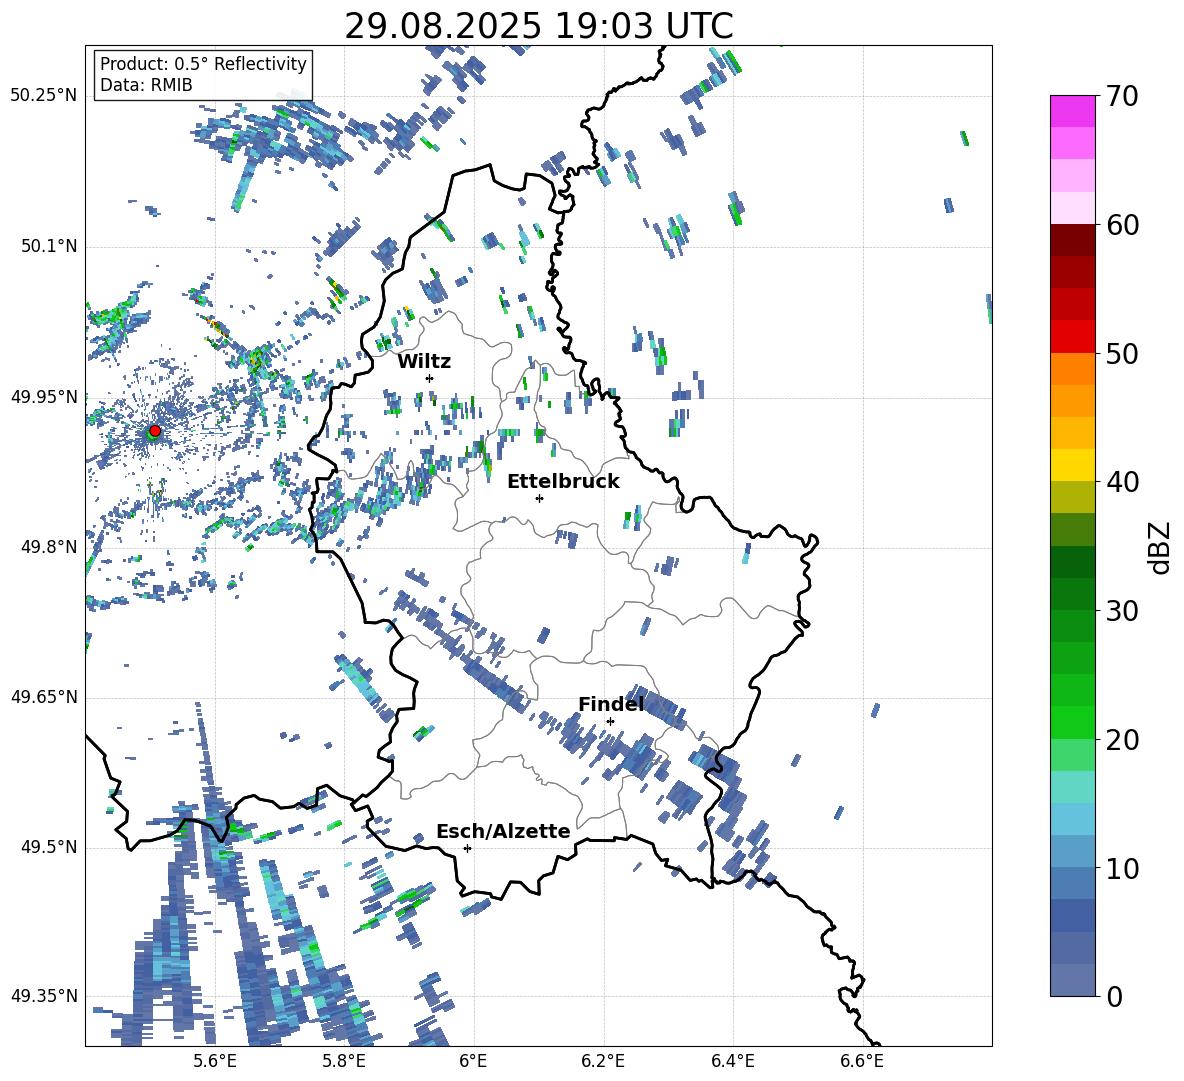1184x1081 pixels.
Task: Click the 'Data: RMIB' text
Action: pyautogui.click(x=146, y=85)
